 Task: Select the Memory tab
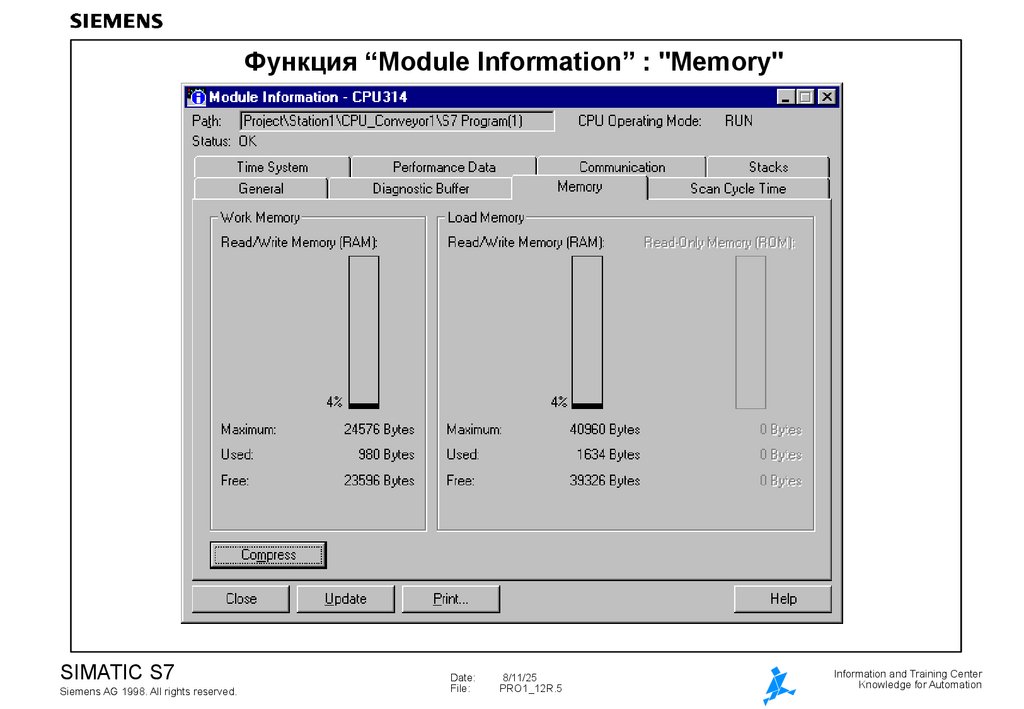click(581, 186)
